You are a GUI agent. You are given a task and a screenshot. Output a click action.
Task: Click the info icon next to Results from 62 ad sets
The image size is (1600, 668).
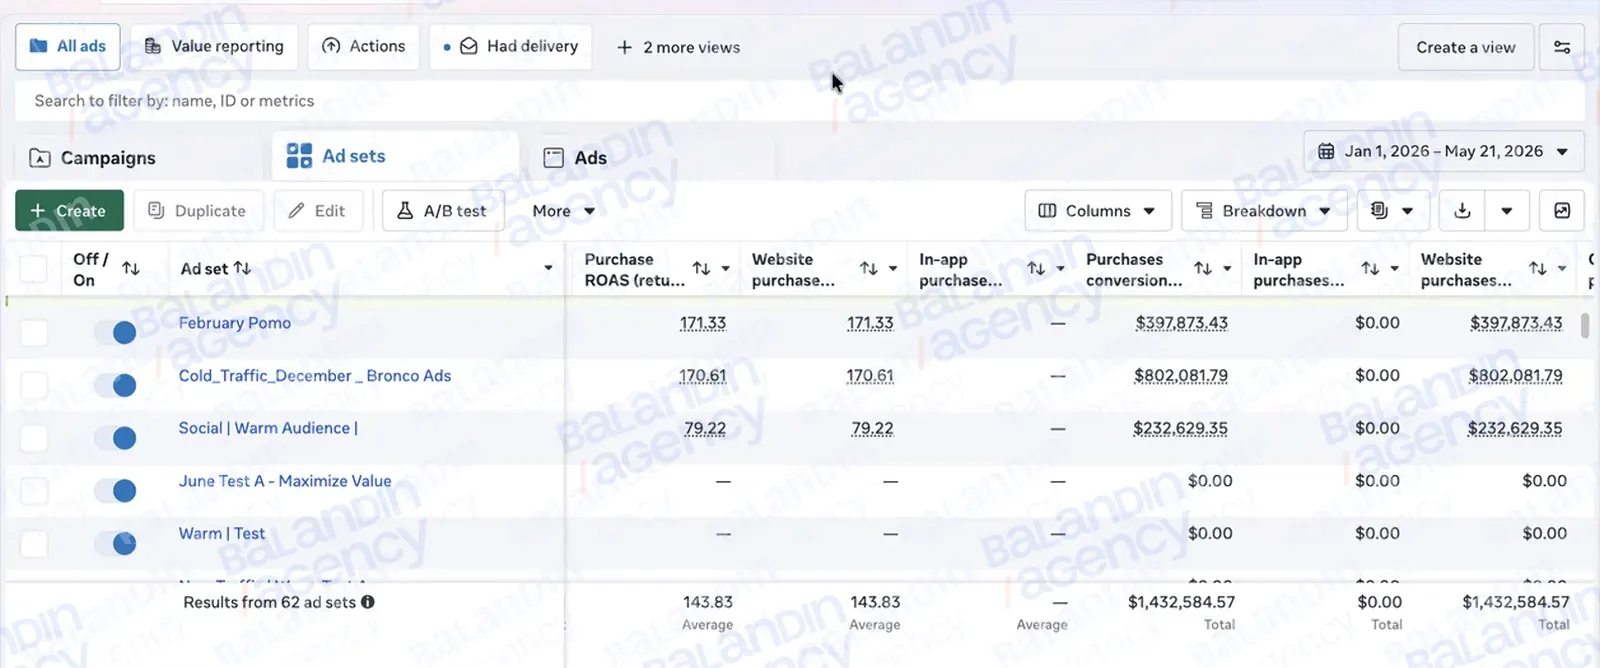click(368, 602)
